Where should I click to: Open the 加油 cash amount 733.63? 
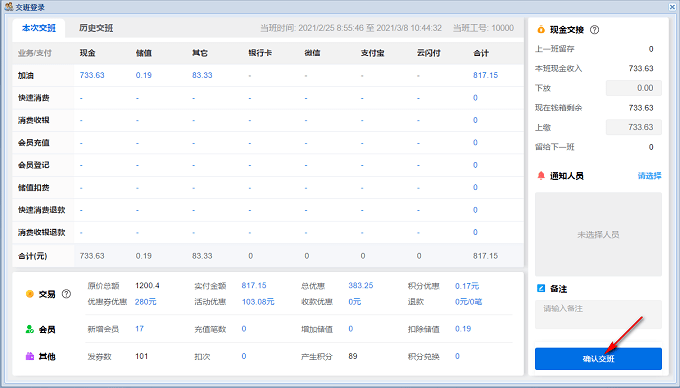point(92,75)
